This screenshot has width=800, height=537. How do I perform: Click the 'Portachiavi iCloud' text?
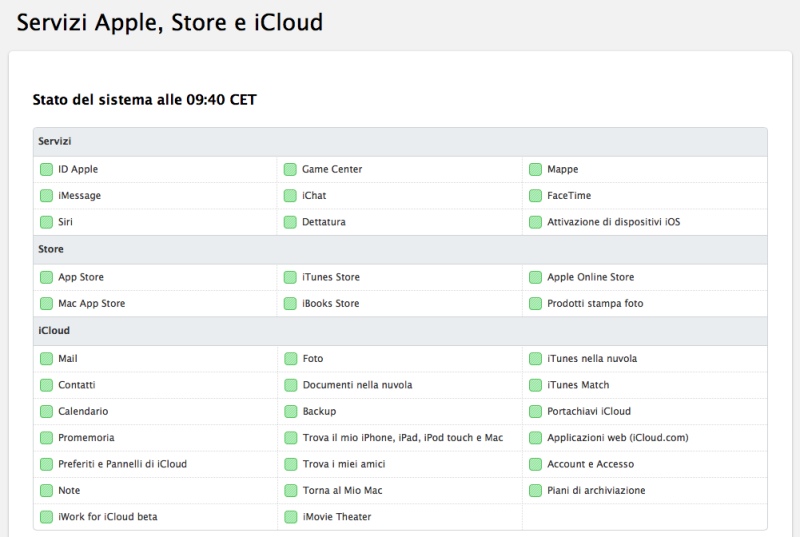[589, 411]
